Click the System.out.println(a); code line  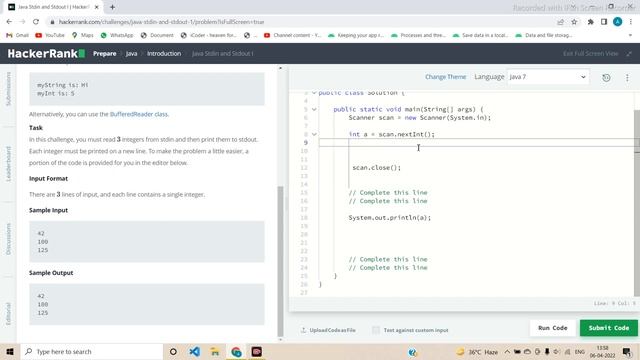tap(389, 218)
